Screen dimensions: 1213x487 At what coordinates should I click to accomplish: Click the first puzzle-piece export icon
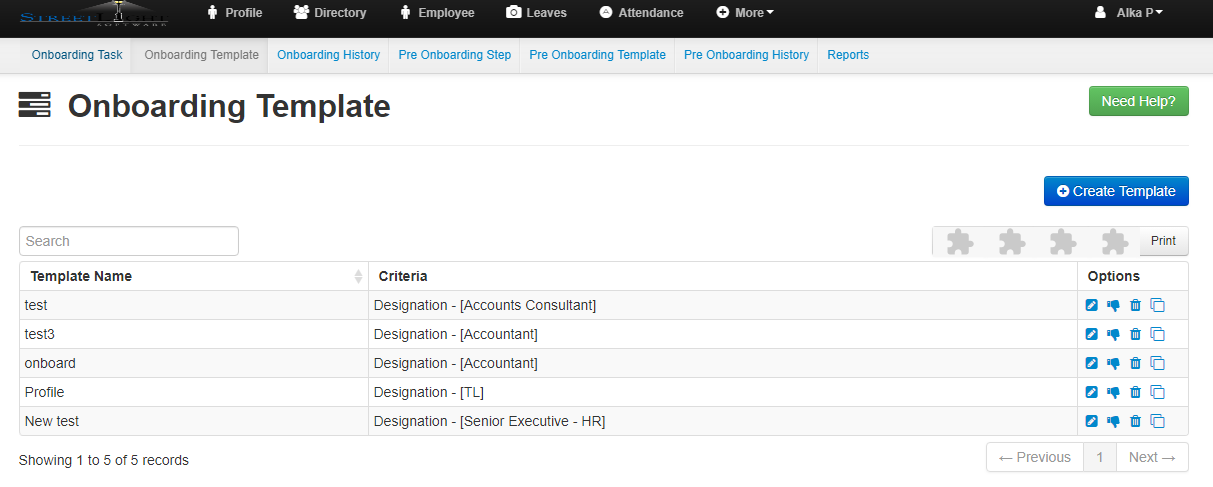tap(959, 241)
